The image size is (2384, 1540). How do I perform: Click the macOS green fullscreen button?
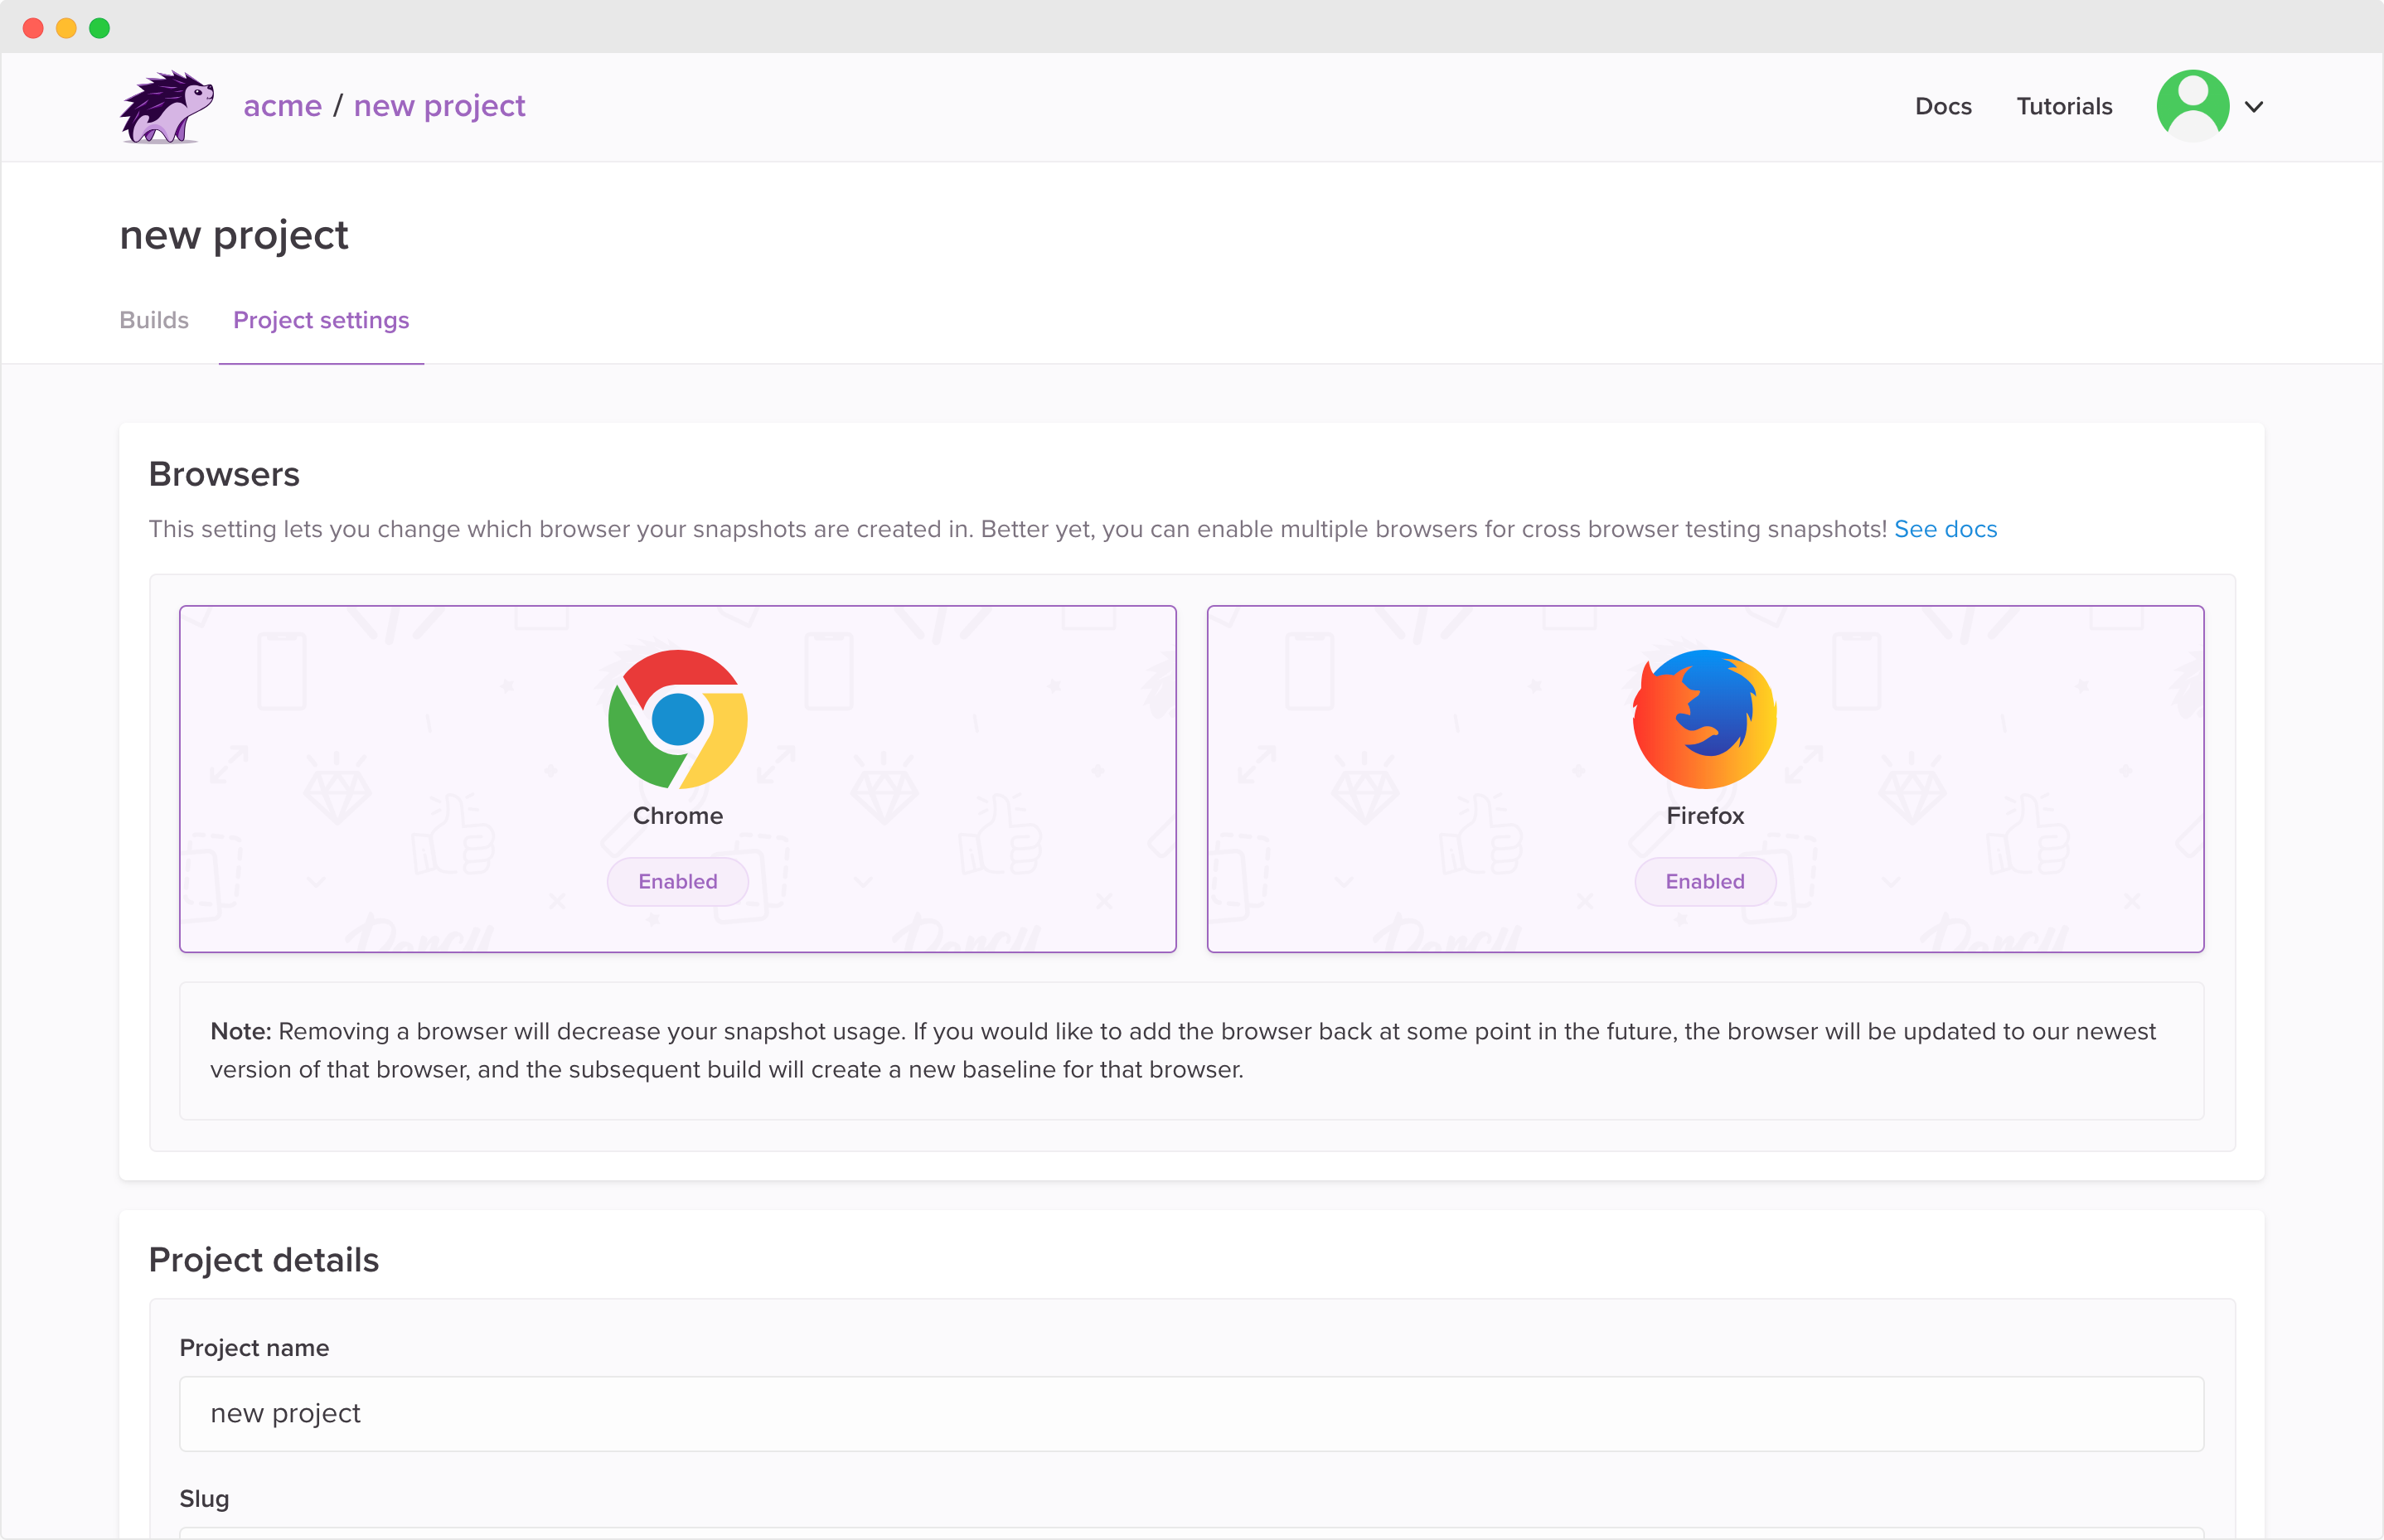[99, 28]
